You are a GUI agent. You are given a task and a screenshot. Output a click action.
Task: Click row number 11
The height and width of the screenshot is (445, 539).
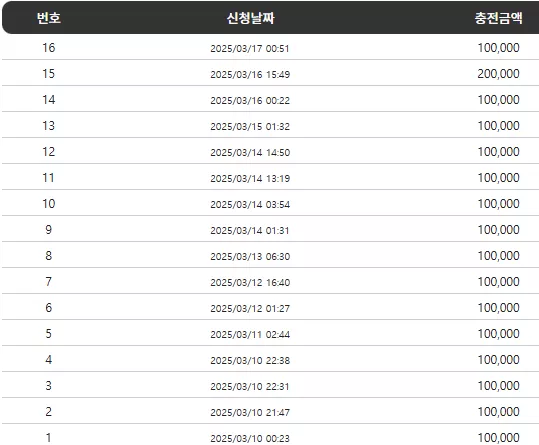tap(48, 178)
